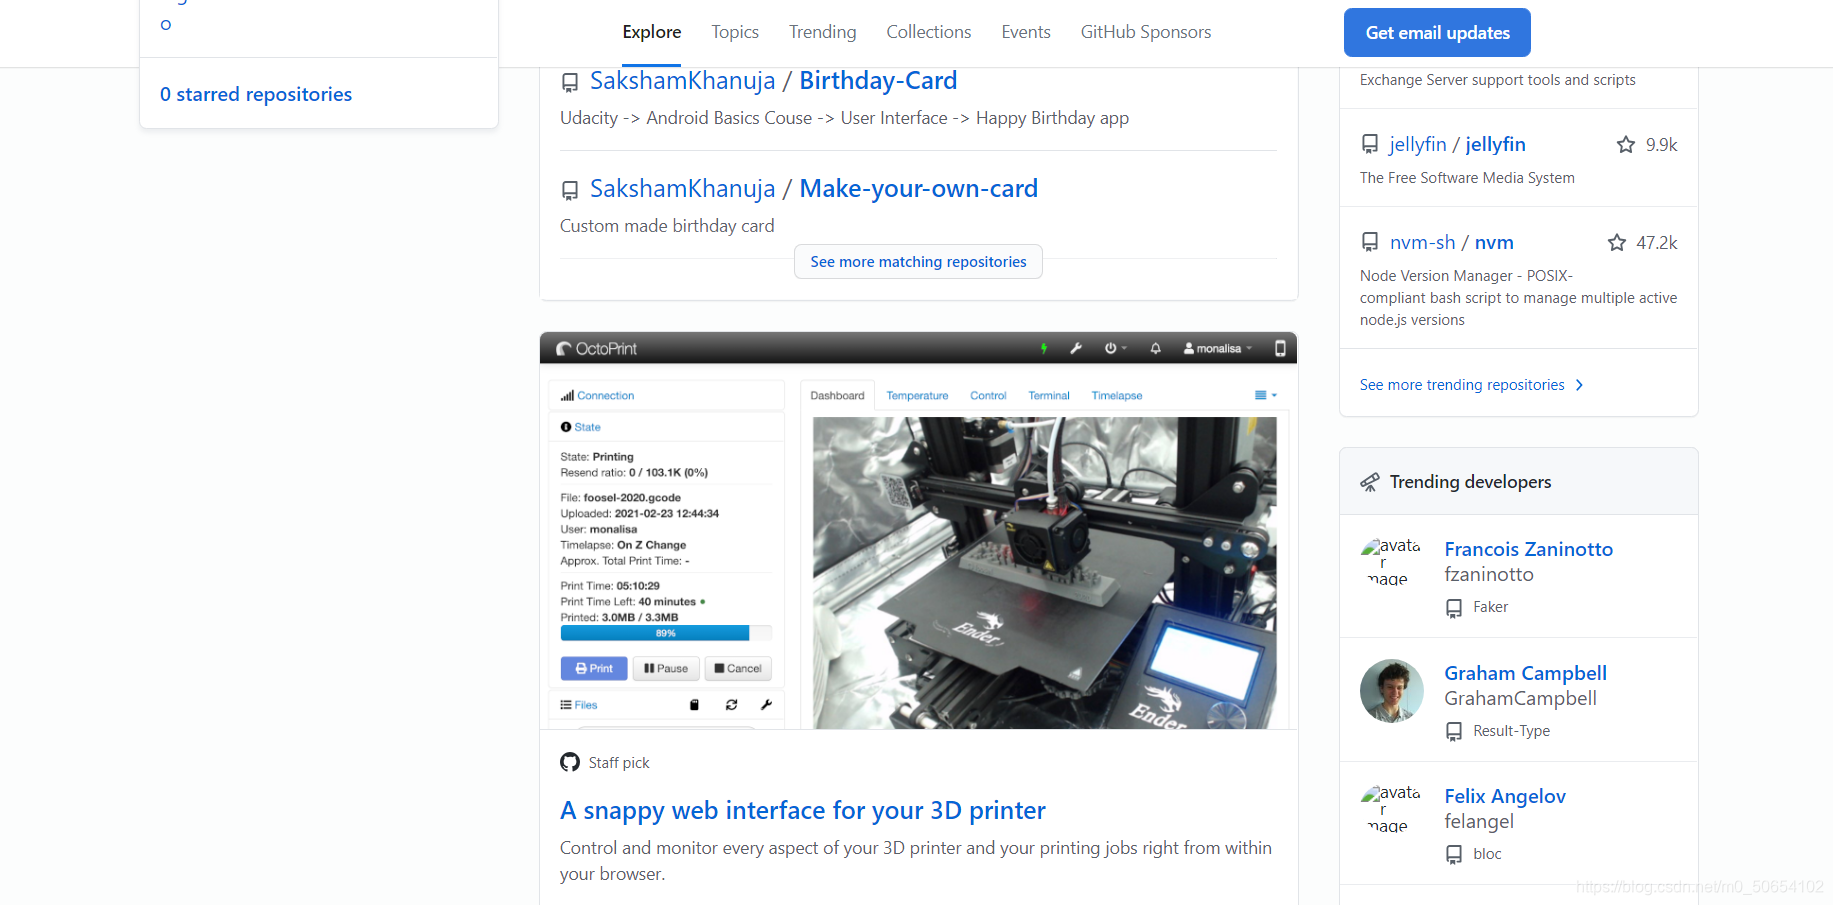Select the Timelapse tab in OctoPrint
This screenshot has width=1833, height=905.
pyautogui.click(x=1117, y=395)
